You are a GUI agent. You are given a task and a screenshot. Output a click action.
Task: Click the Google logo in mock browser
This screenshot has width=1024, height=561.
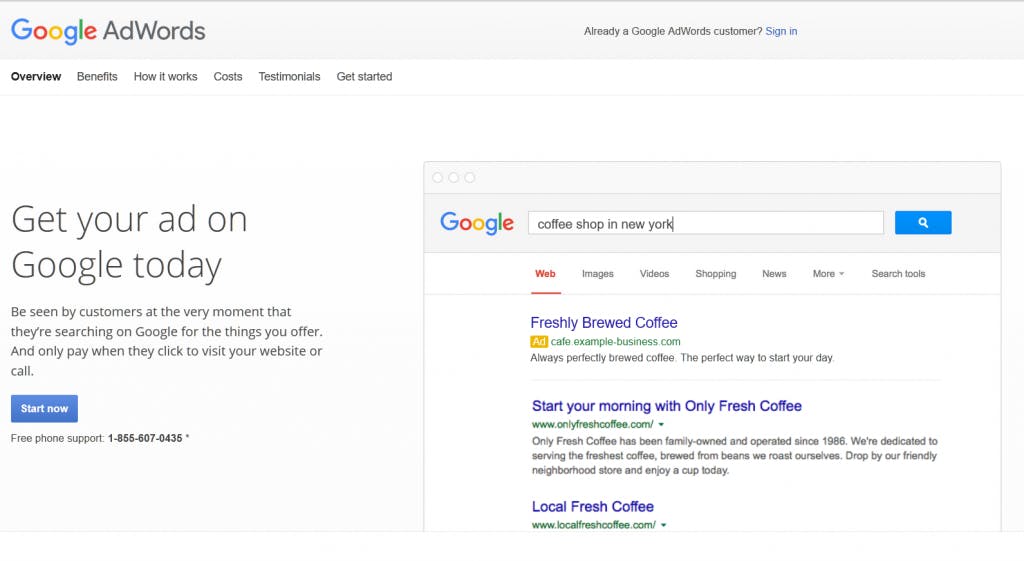tap(477, 223)
